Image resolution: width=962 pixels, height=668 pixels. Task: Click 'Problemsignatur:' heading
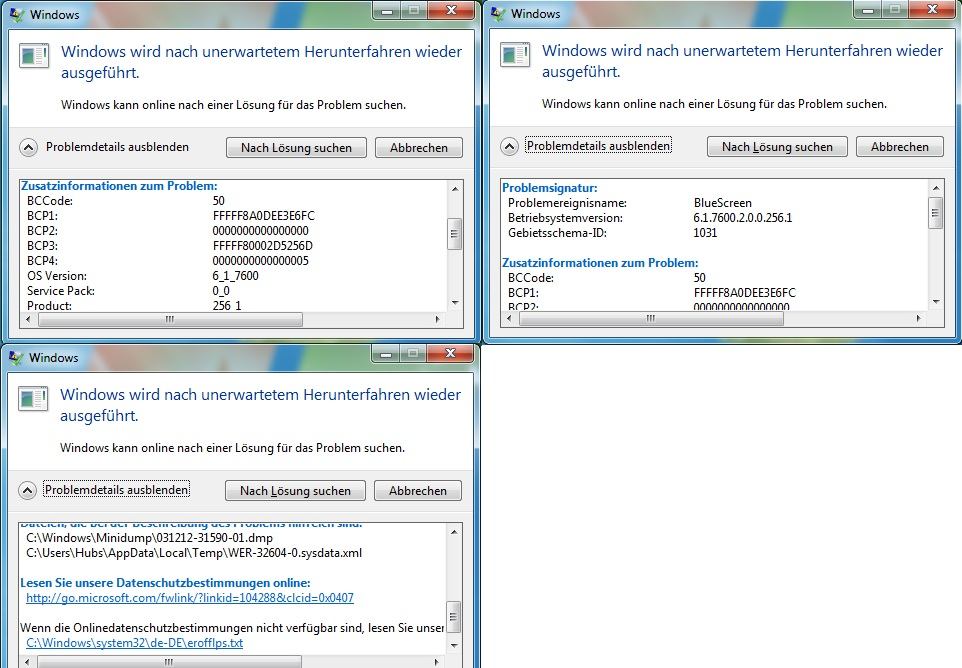550,188
